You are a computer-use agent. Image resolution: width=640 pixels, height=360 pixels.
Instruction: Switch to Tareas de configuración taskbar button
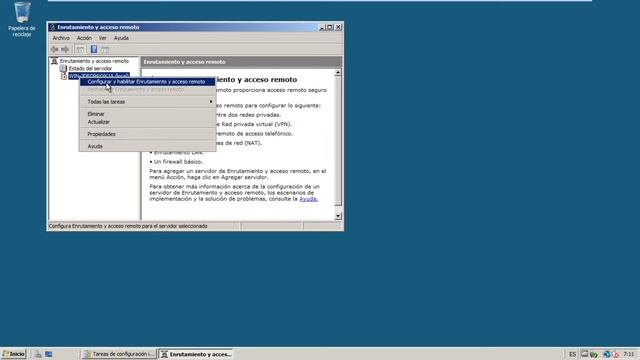(119, 354)
